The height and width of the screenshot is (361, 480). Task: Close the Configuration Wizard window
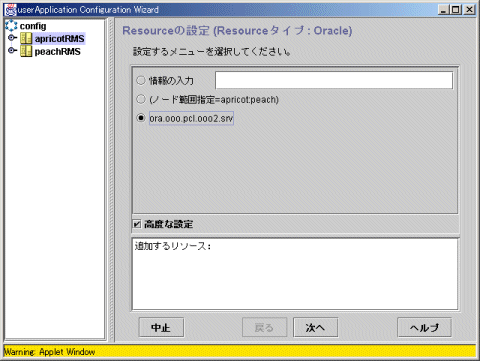coord(469,10)
